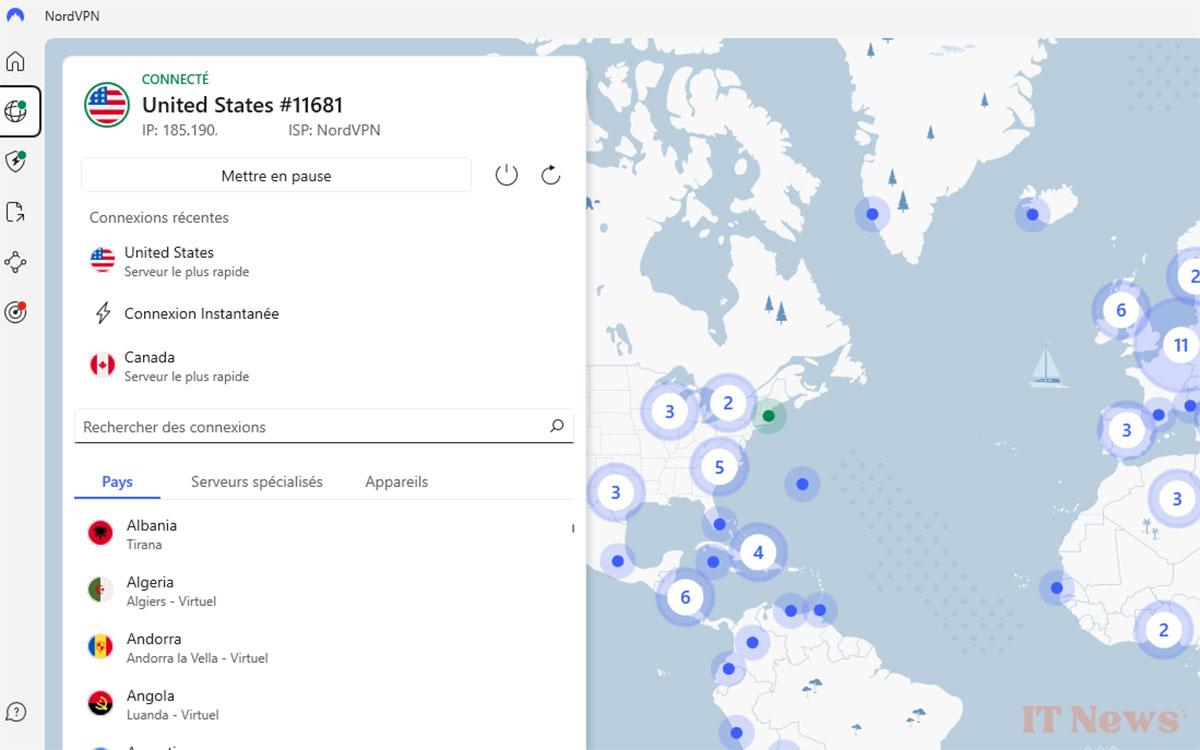Viewport: 1200px width, 750px height.
Task: Disconnect using the power icon
Action: tap(507, 175)
